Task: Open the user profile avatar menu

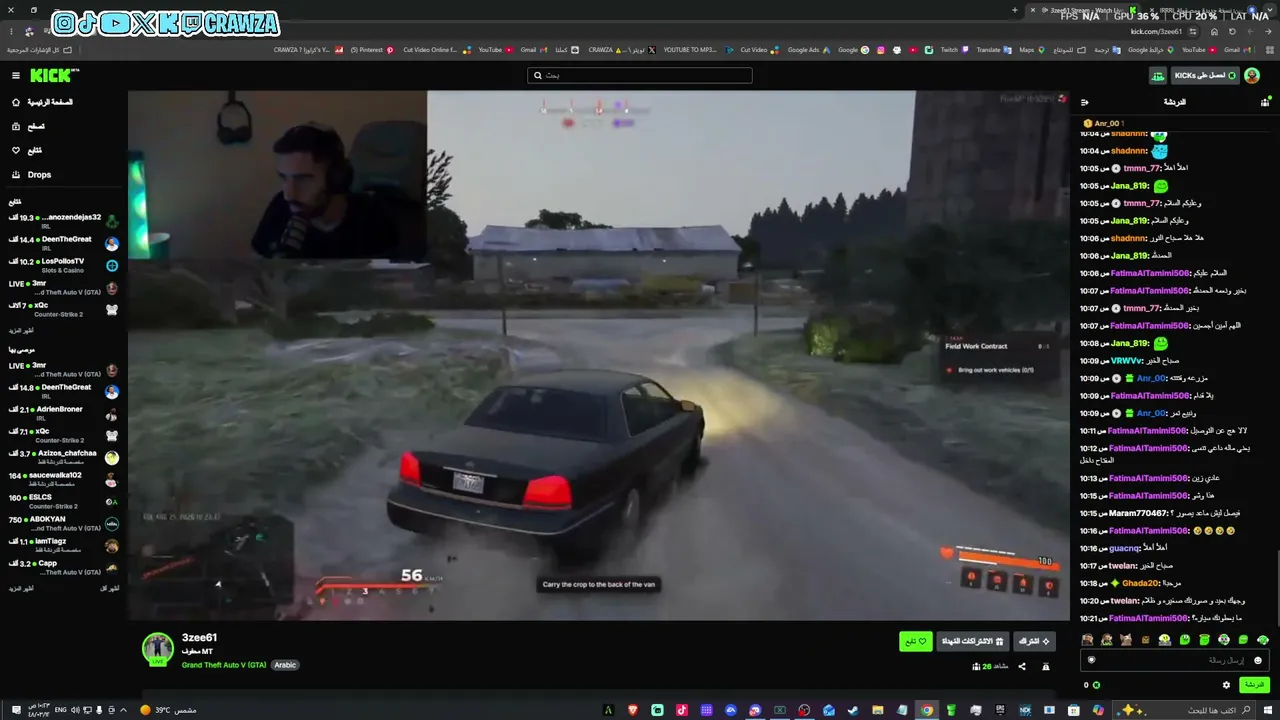Action: click(x=1252, y=76)
